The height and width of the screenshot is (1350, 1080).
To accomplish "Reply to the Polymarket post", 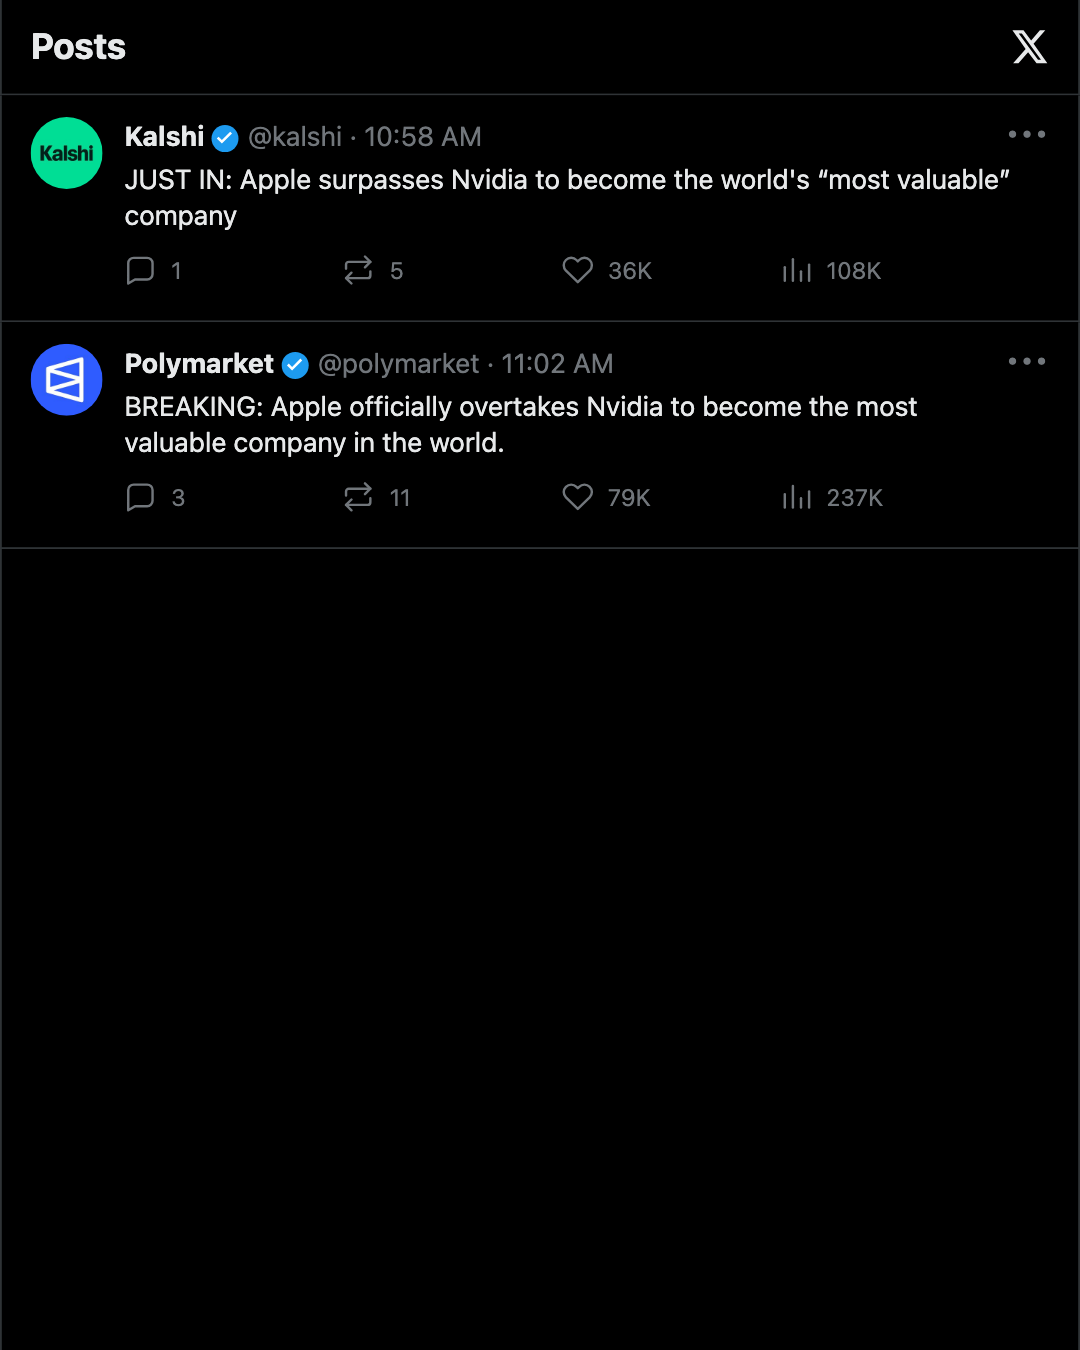I will tap(155, 498).
